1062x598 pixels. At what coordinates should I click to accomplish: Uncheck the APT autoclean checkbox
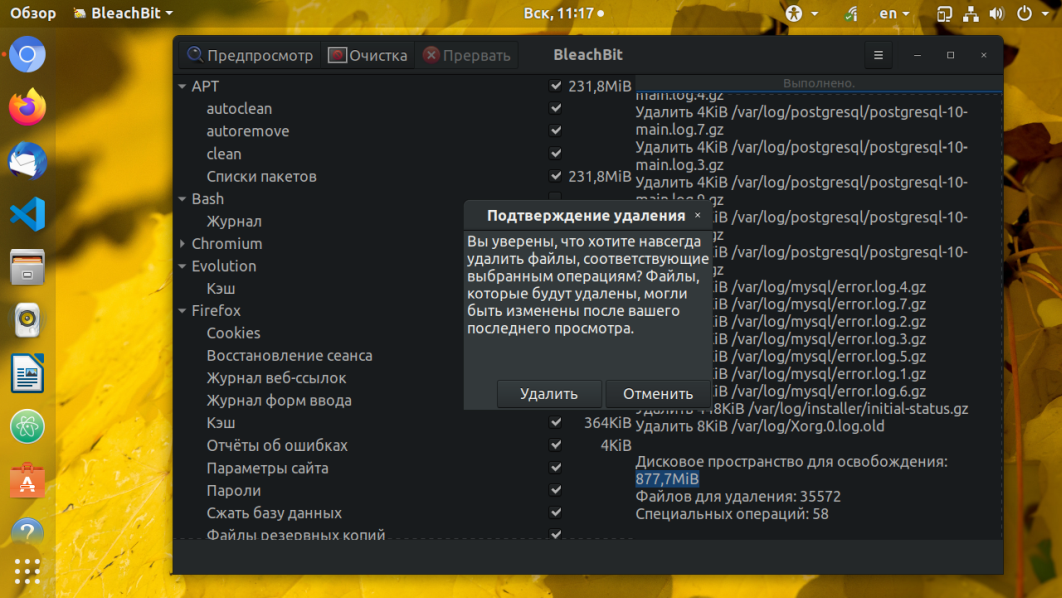[x=556, y=108]
